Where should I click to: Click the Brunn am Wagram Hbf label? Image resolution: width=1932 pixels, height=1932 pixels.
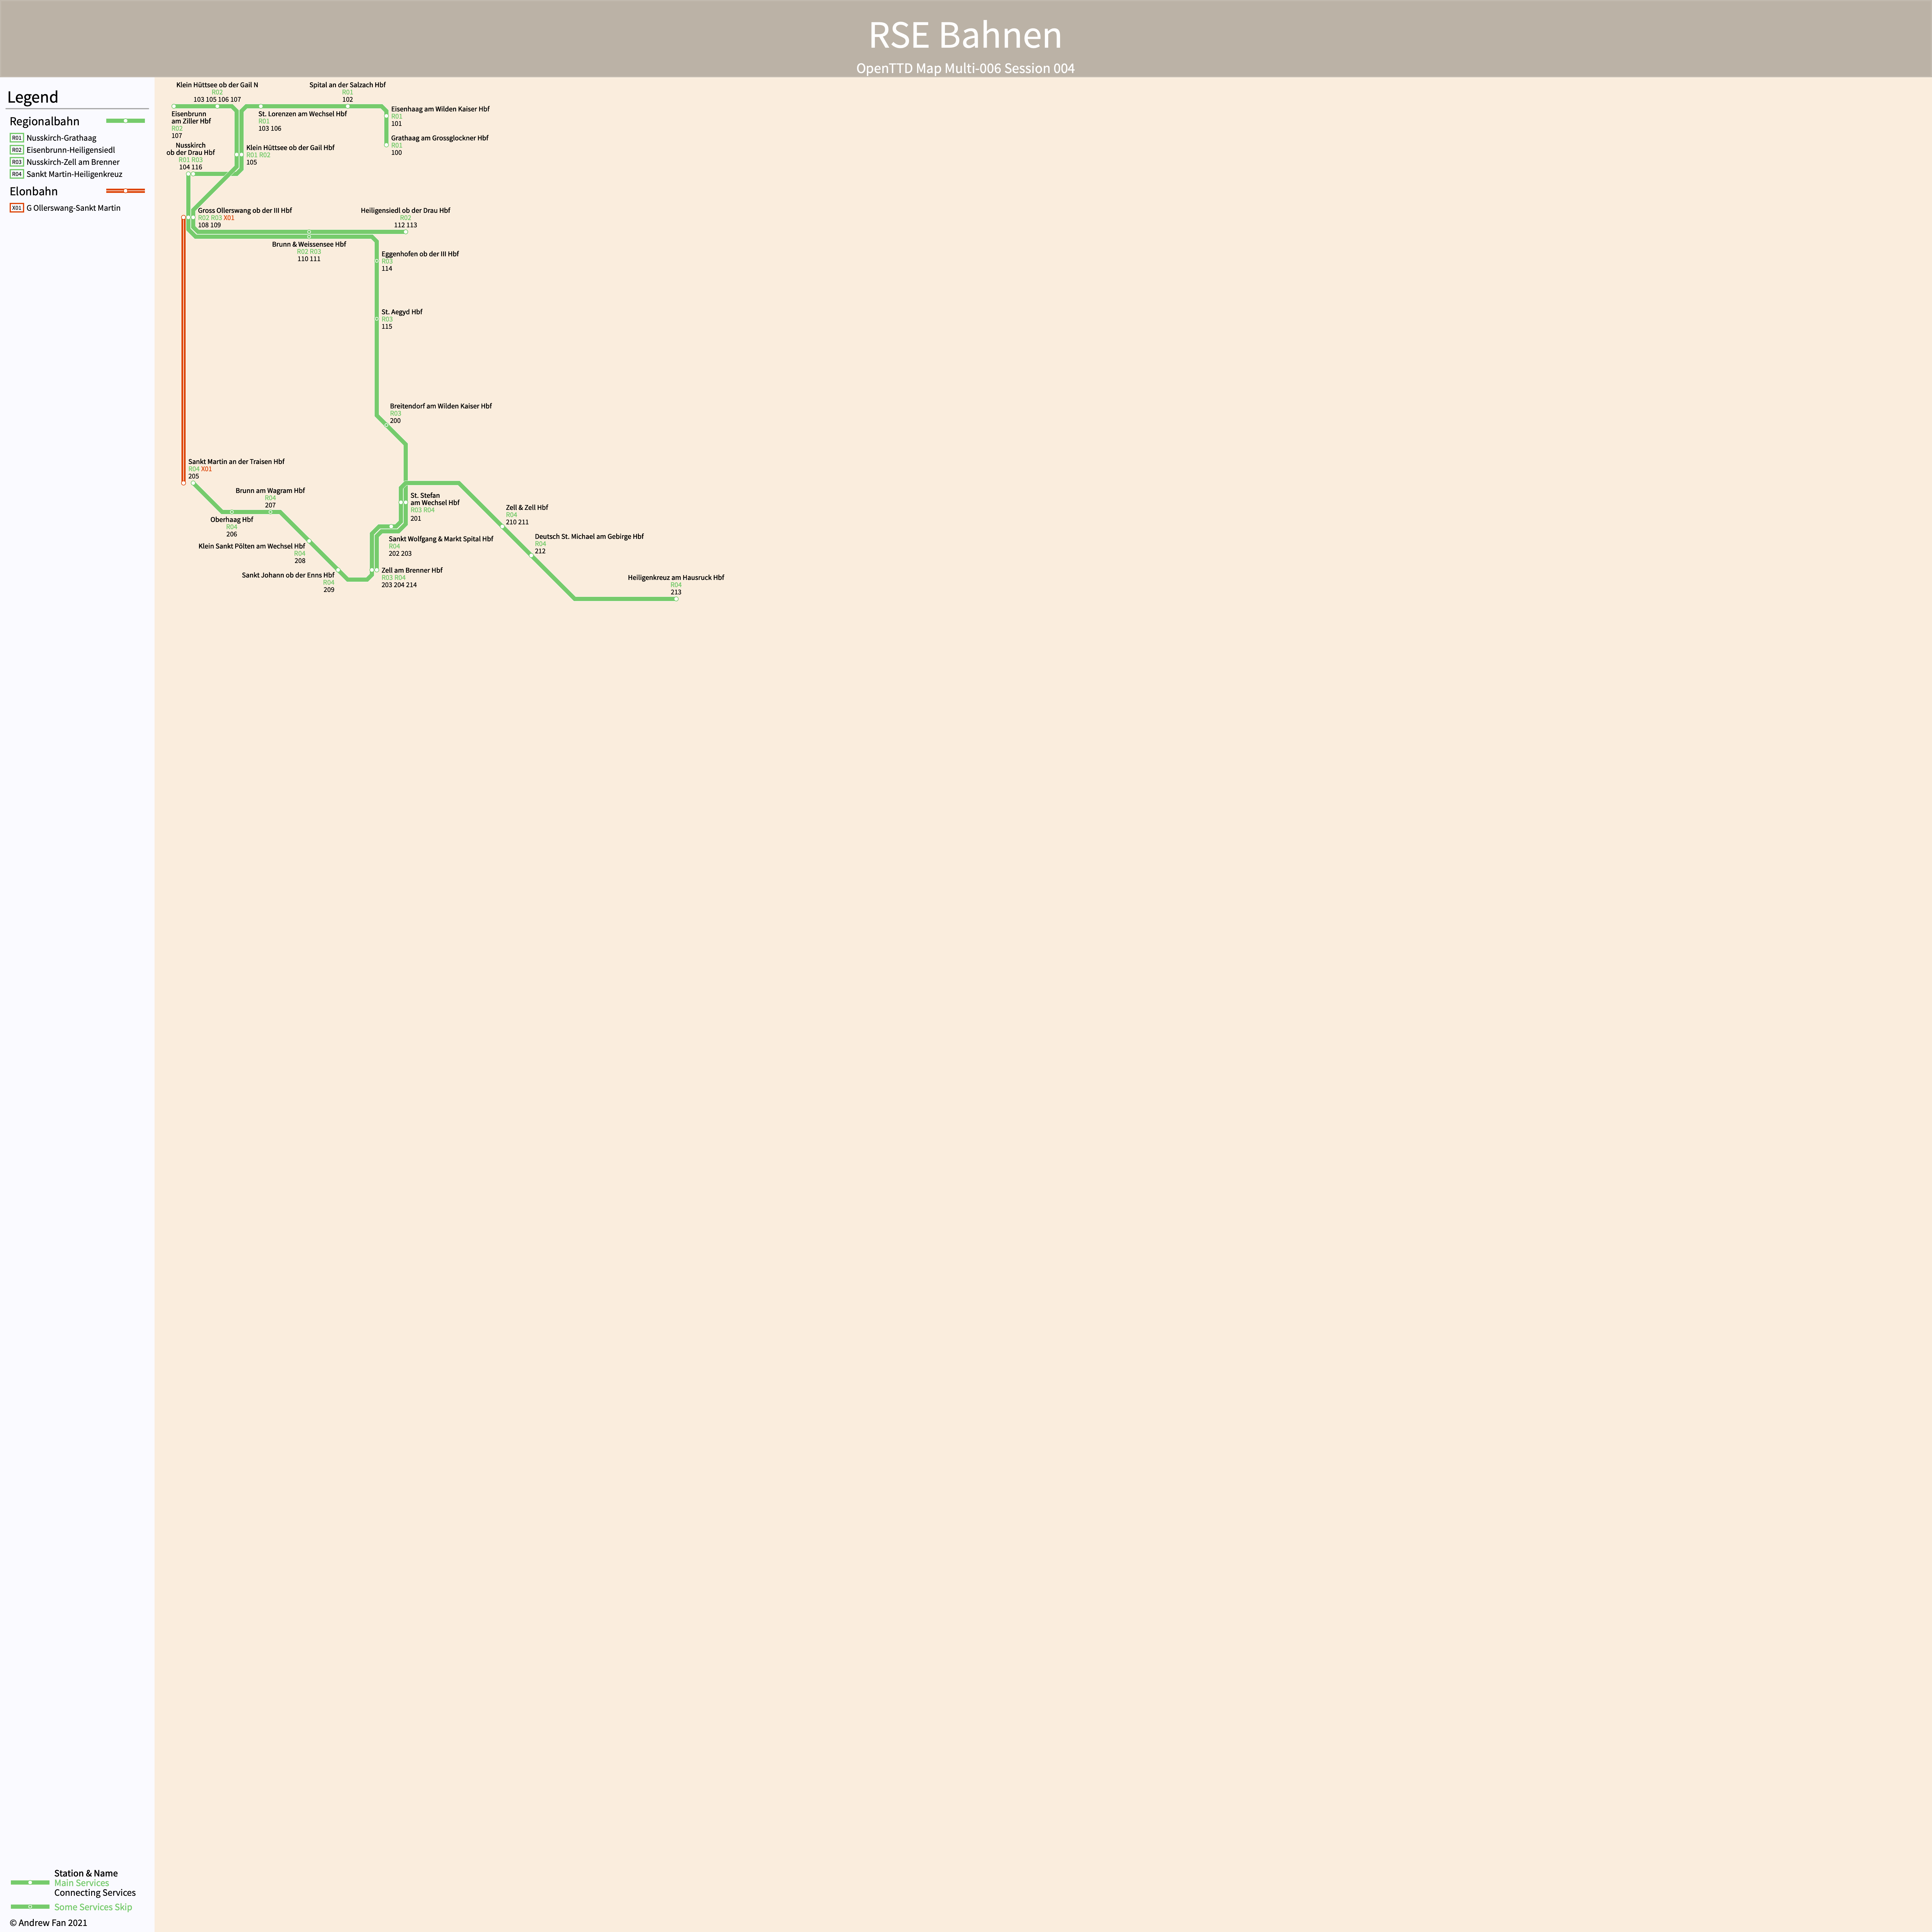(270, 491)
